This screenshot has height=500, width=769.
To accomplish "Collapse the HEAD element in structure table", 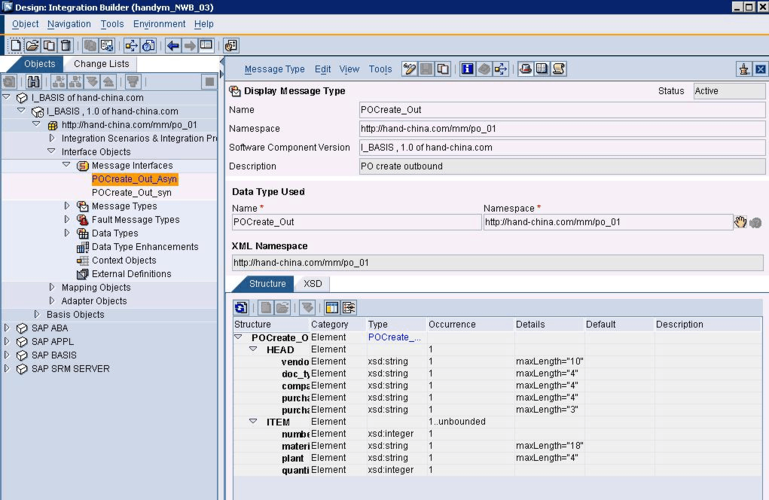I will 253,349.
